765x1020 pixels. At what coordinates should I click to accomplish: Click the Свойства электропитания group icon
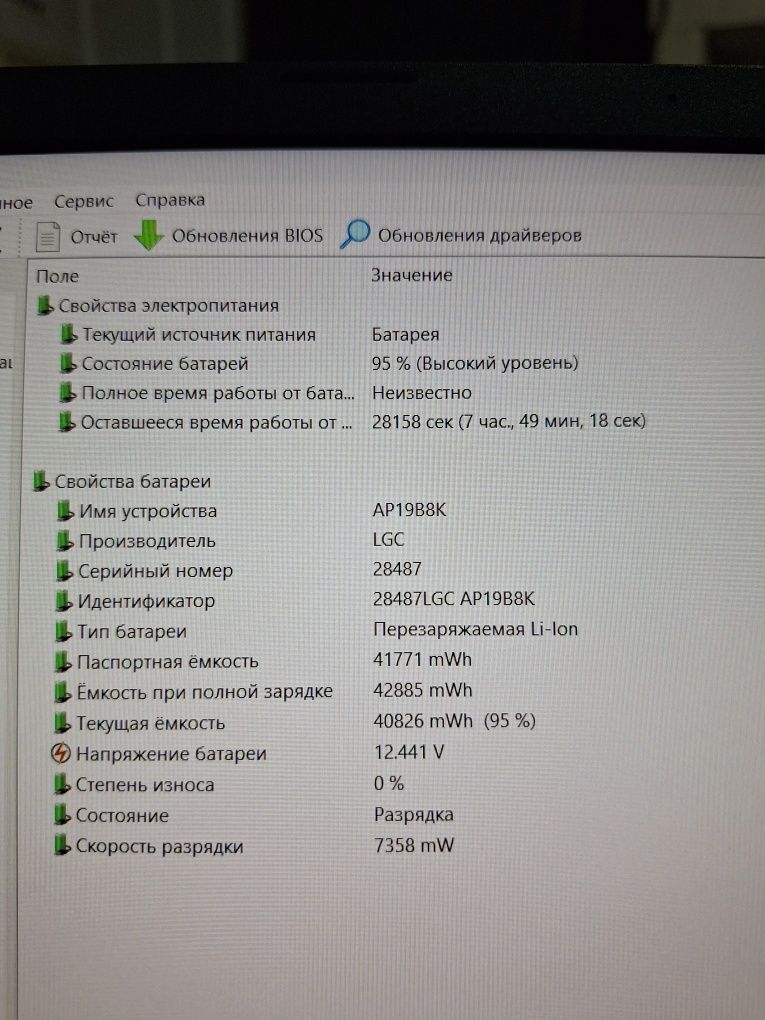point(45,306)
